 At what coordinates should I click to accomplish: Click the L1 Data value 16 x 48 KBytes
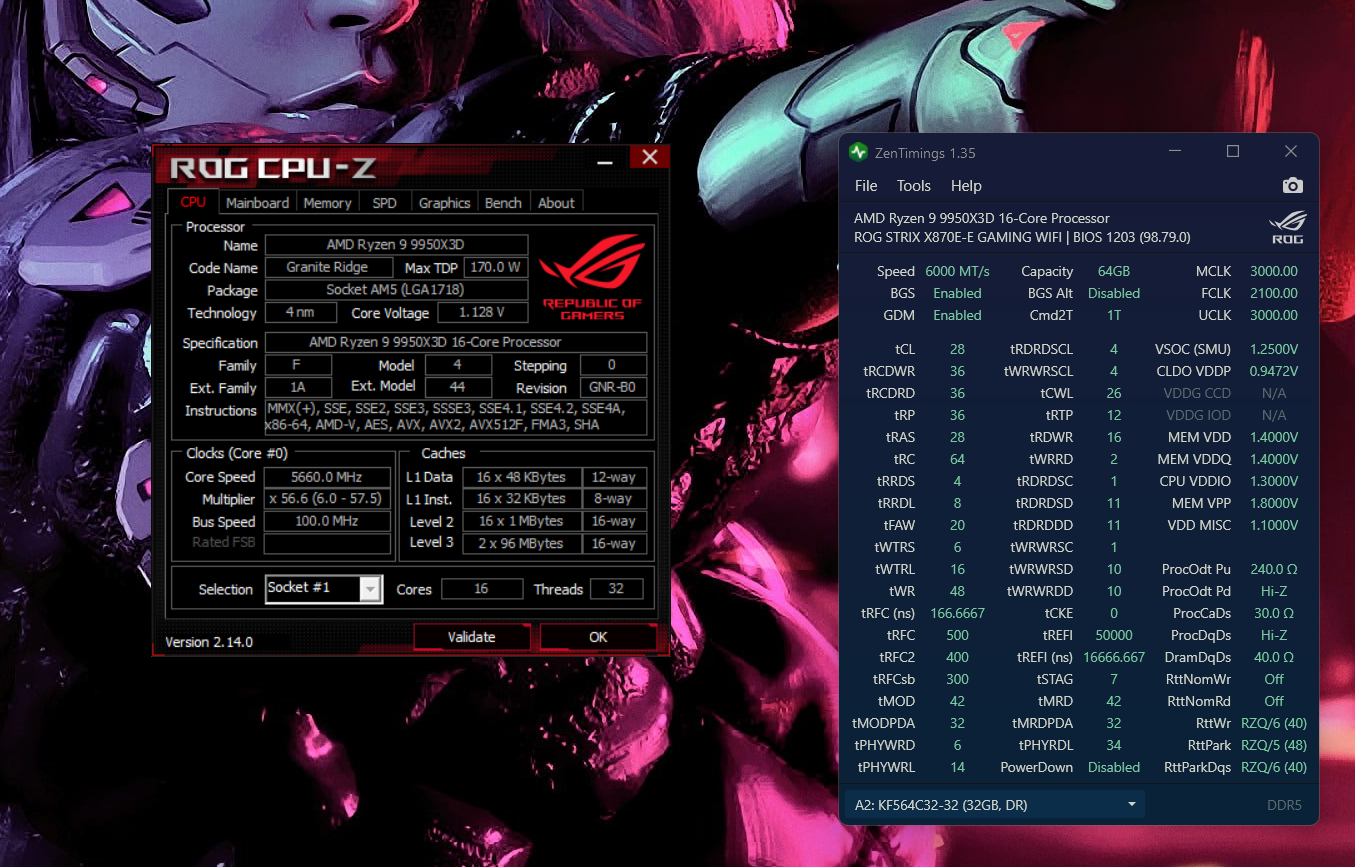(x=521, y=477)
